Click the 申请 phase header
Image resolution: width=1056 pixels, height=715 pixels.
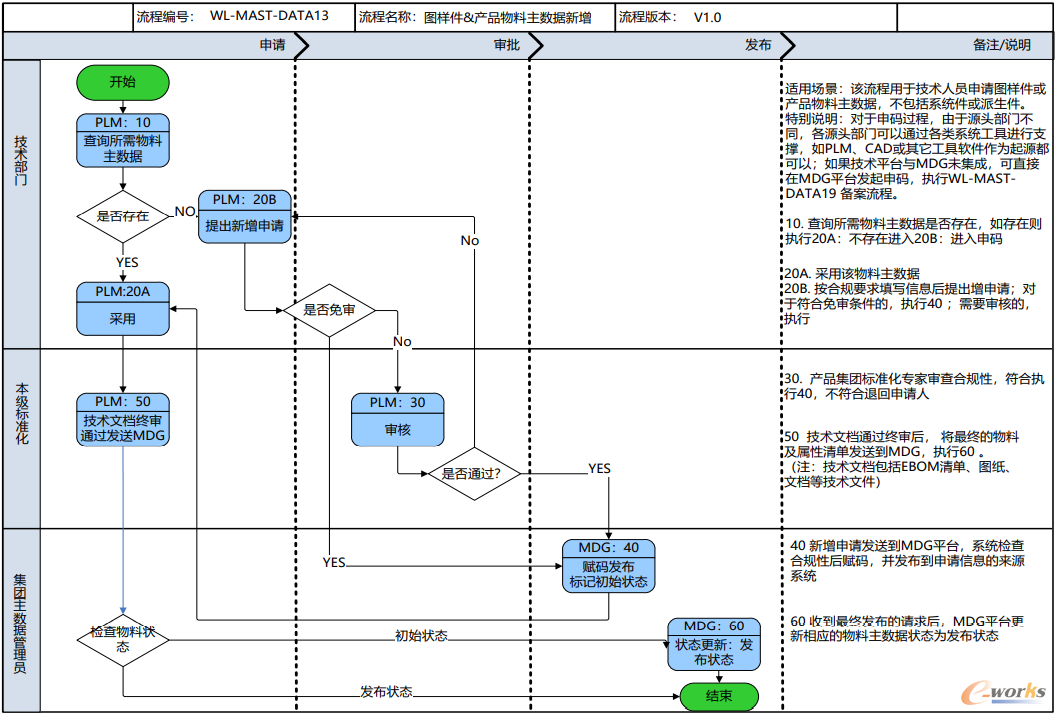[x=272, y=46]
